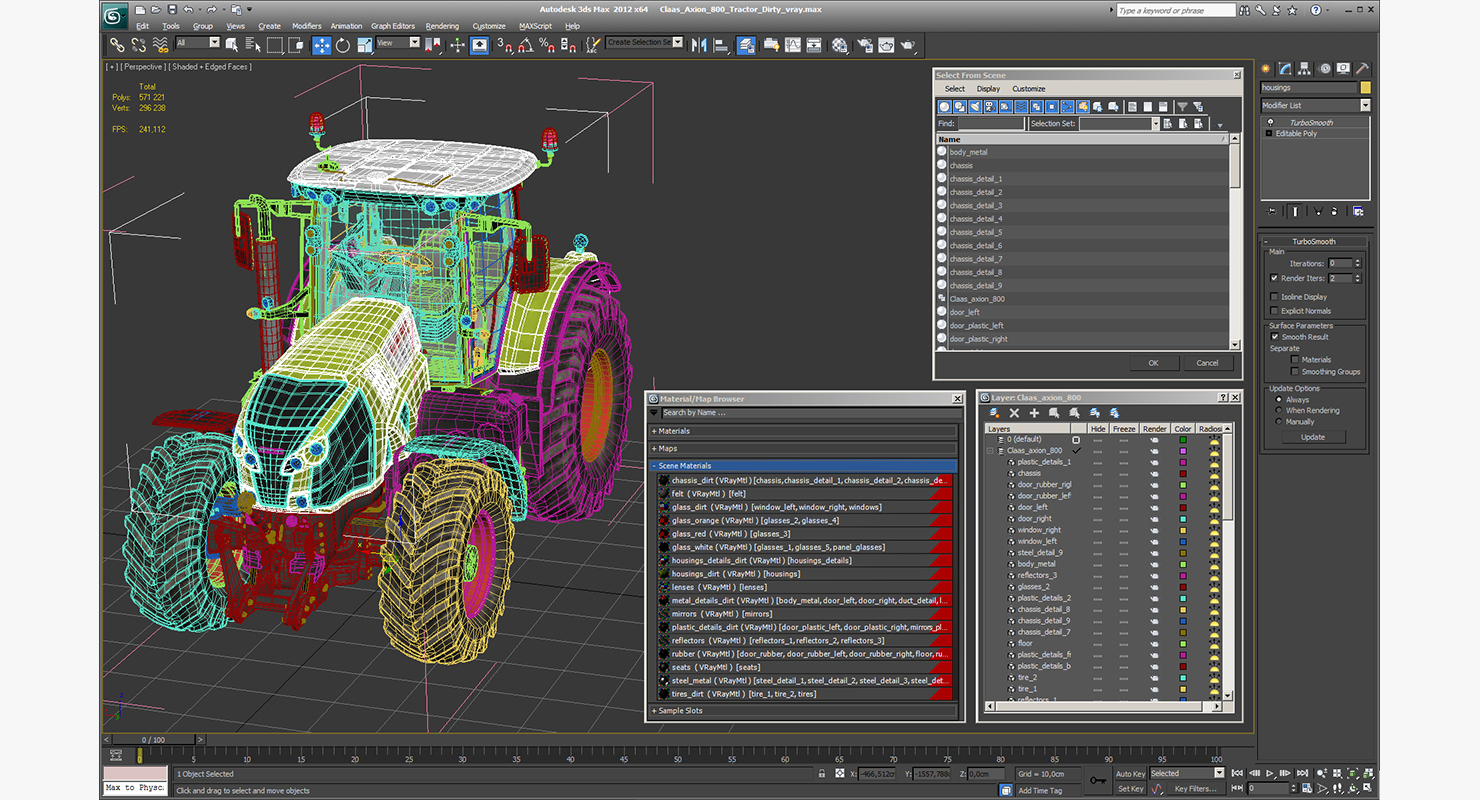Enable Separate by Materials checkbox
The image size is (1480, 800).
[1295, 360]
